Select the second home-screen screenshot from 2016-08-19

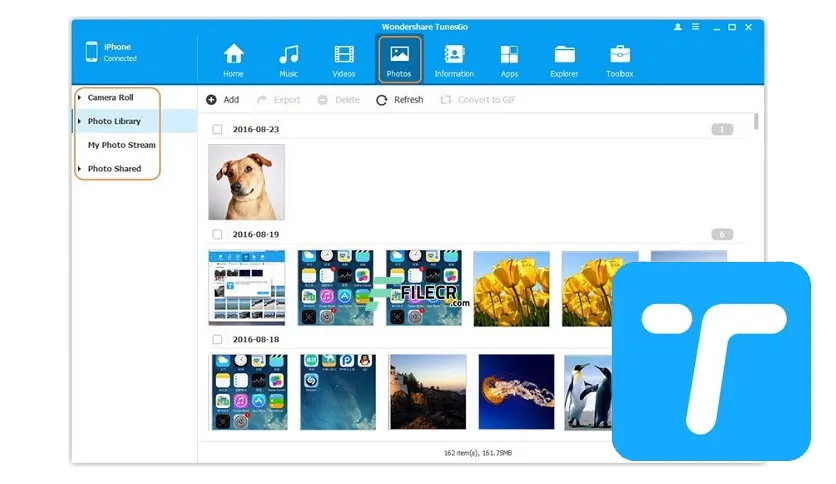point(424,288)
